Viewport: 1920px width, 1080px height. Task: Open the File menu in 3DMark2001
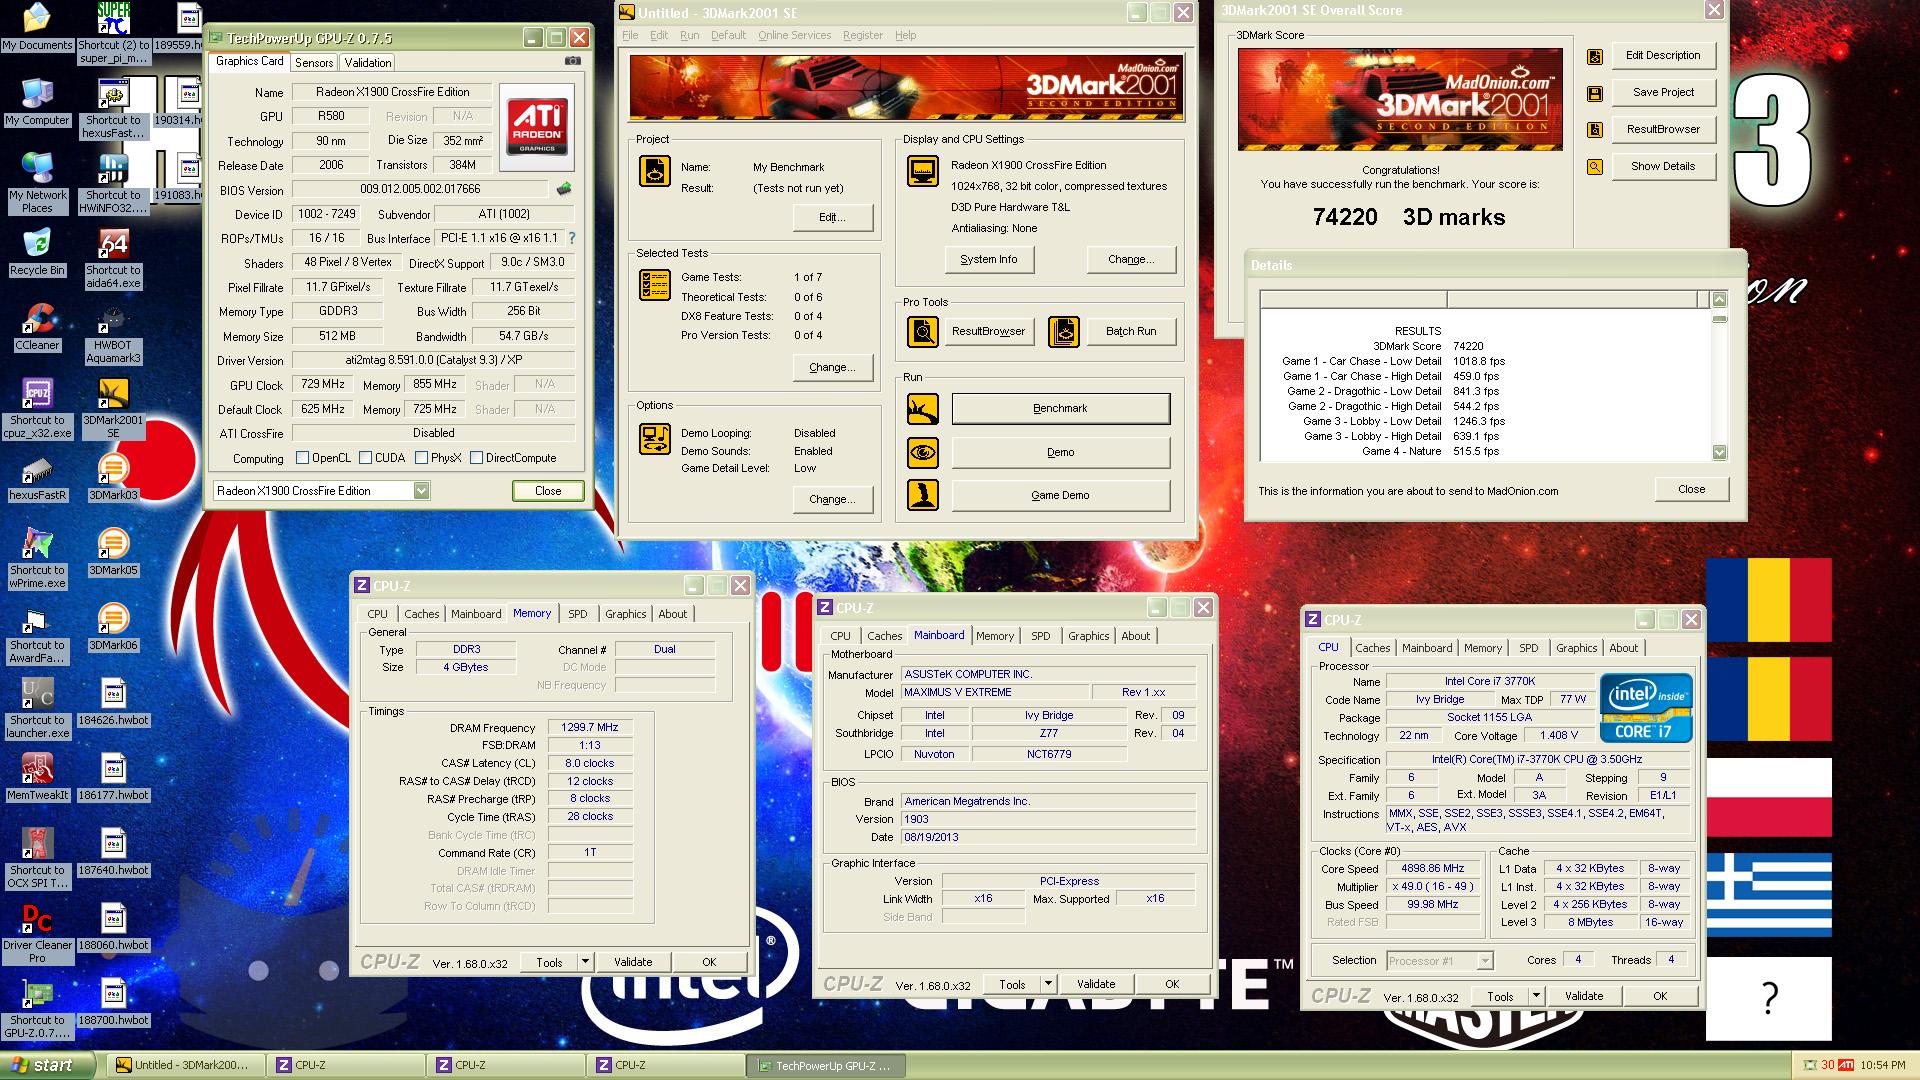630,35
